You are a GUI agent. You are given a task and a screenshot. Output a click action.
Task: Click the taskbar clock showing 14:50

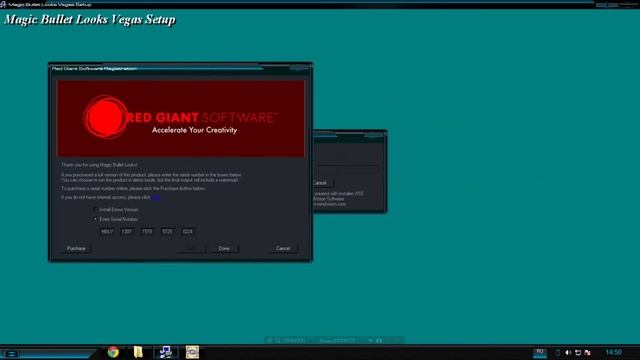(613, 352)
